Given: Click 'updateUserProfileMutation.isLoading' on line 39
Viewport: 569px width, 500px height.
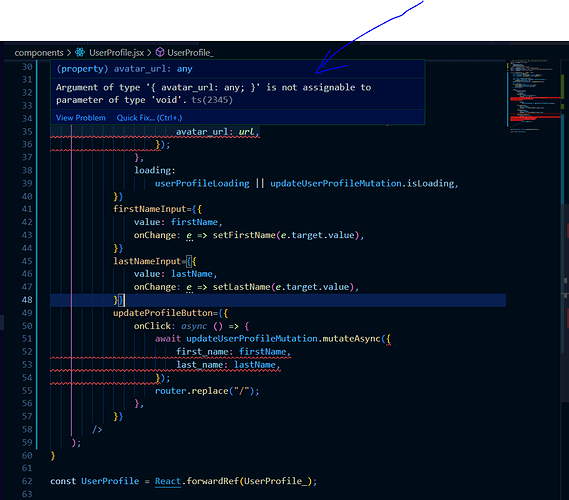Looking at the screenshot, I should (x=362, y=184).
